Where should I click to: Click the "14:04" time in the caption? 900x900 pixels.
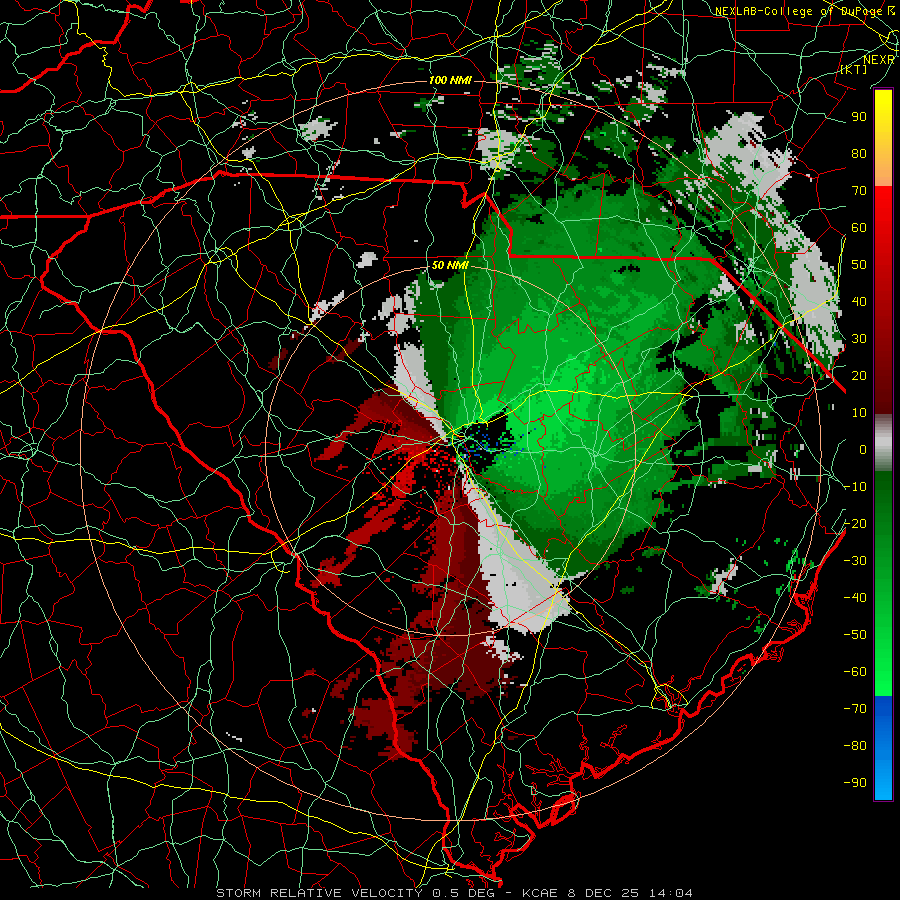(x=672, y=893)
